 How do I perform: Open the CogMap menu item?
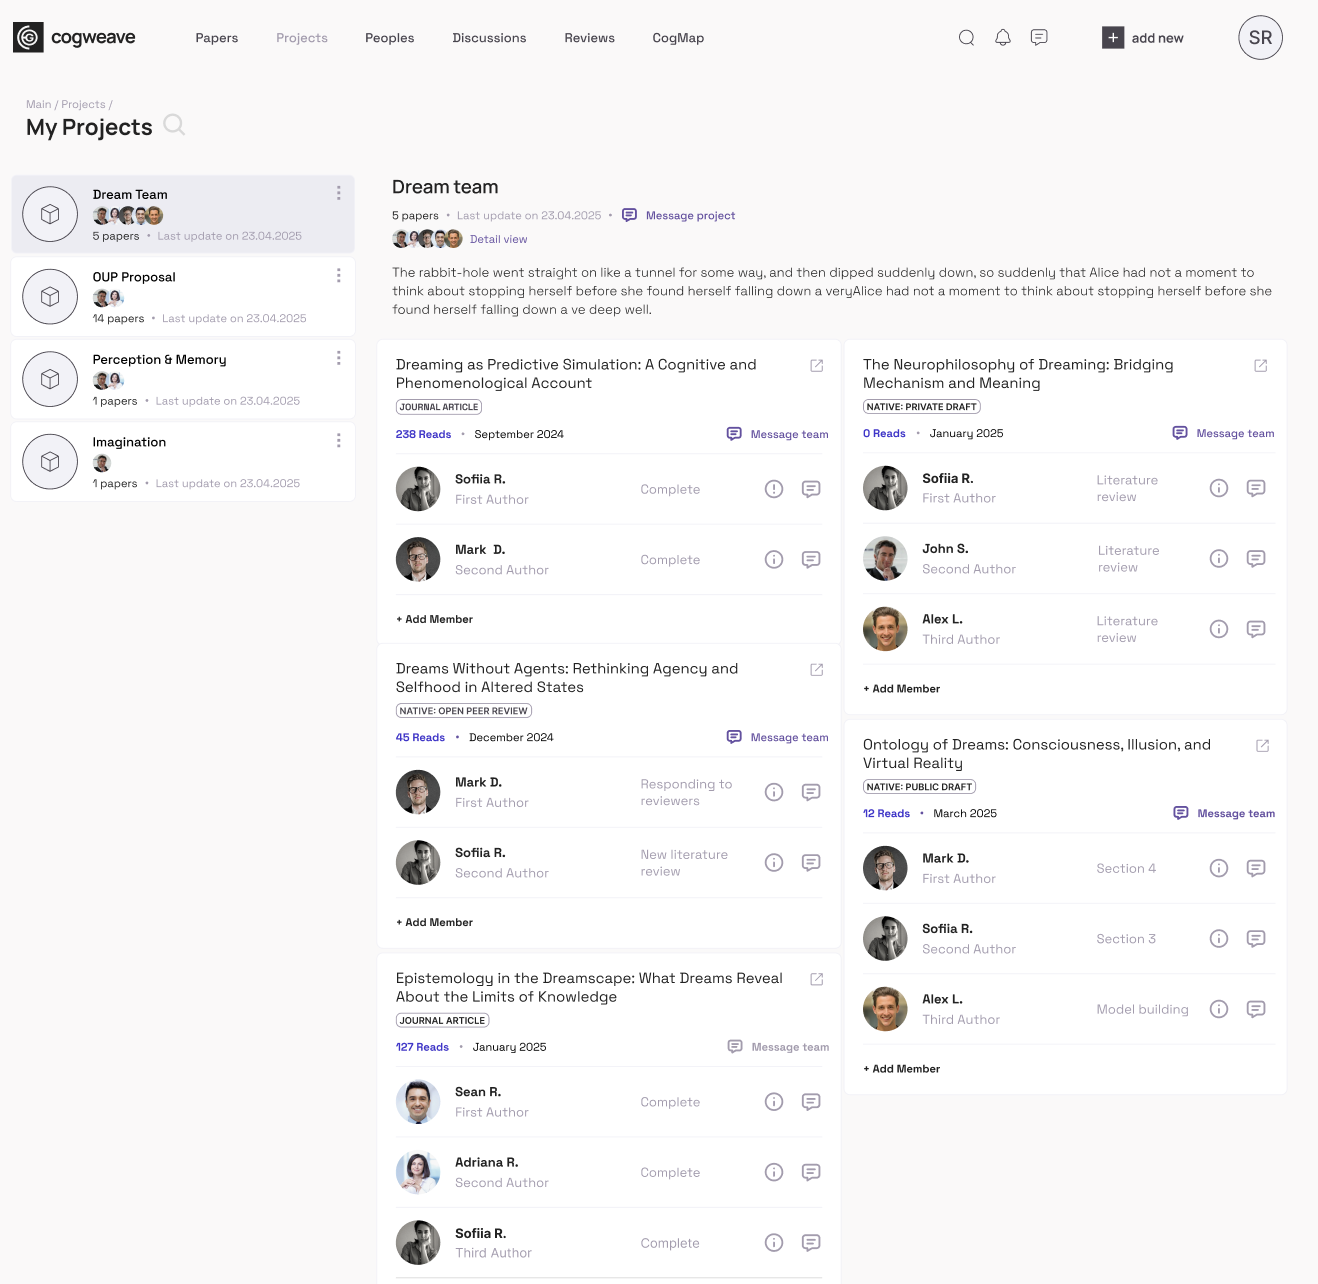(x=678, y=38)
